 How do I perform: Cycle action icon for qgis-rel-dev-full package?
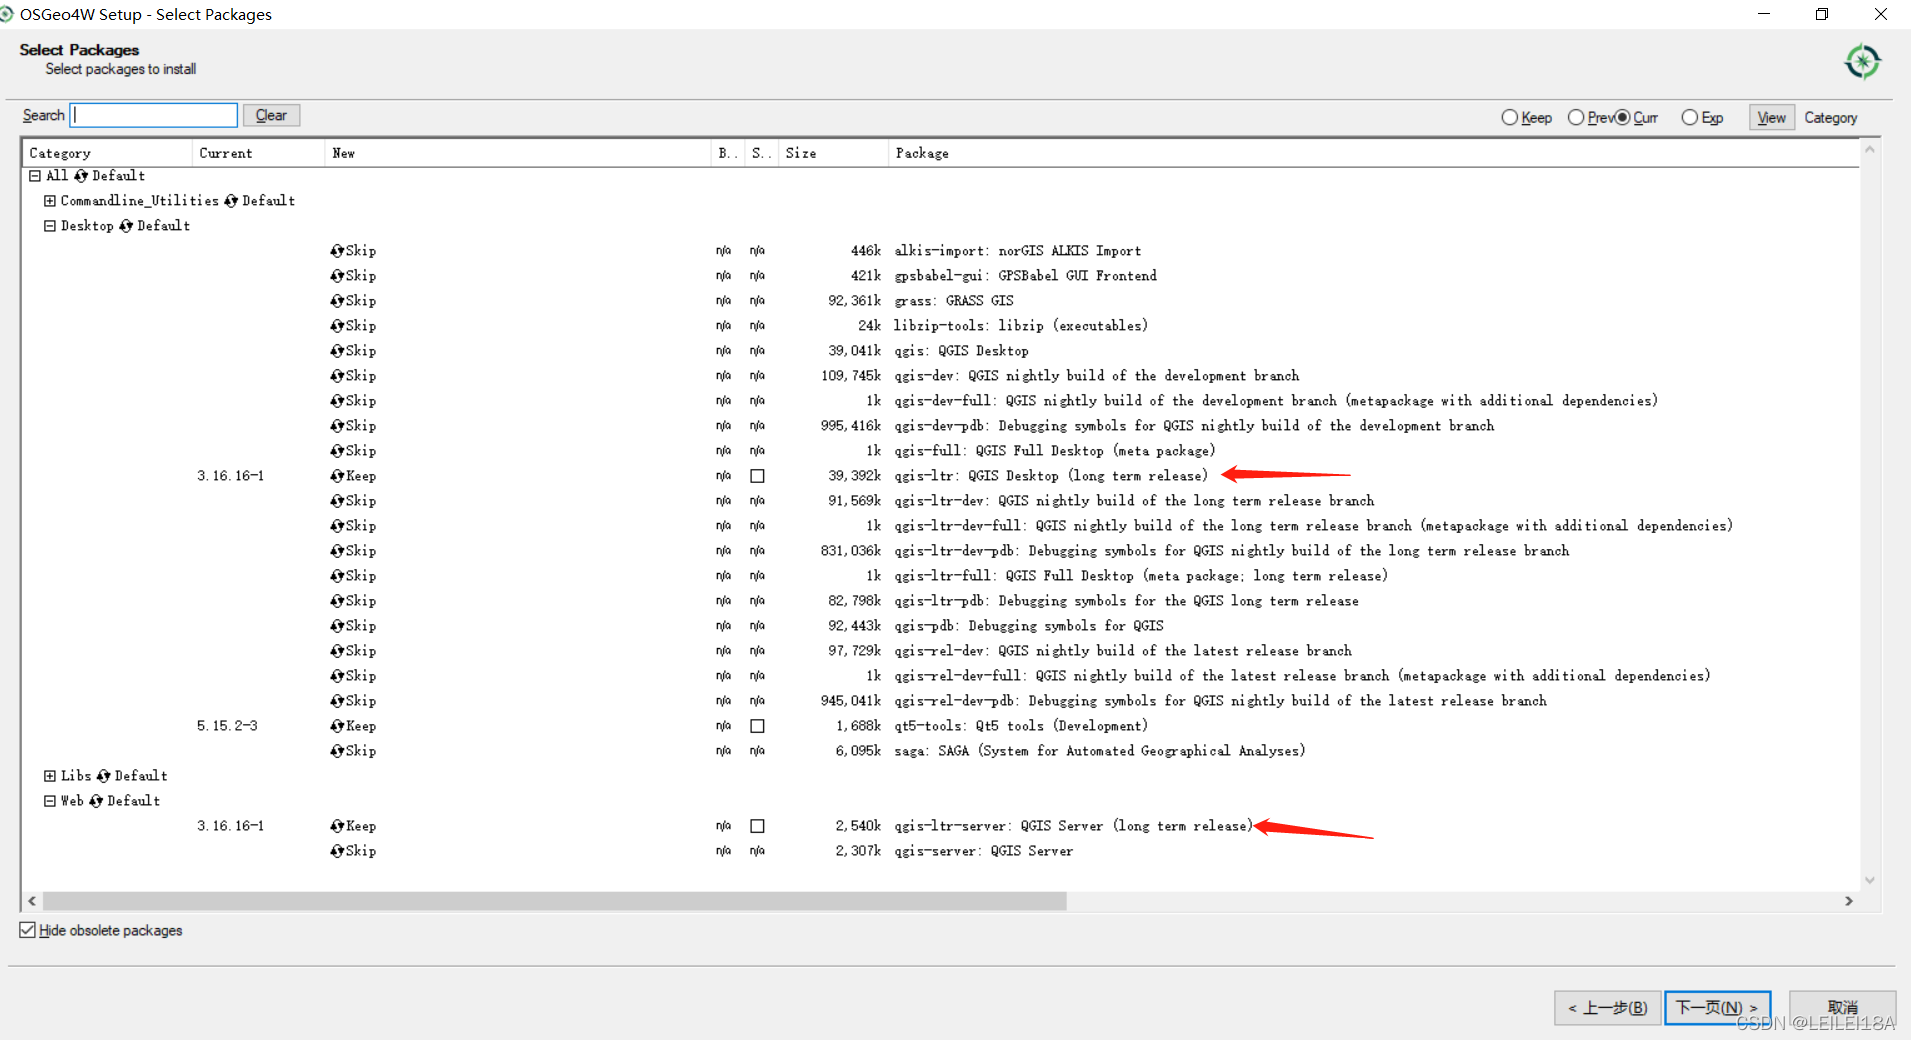337,676
